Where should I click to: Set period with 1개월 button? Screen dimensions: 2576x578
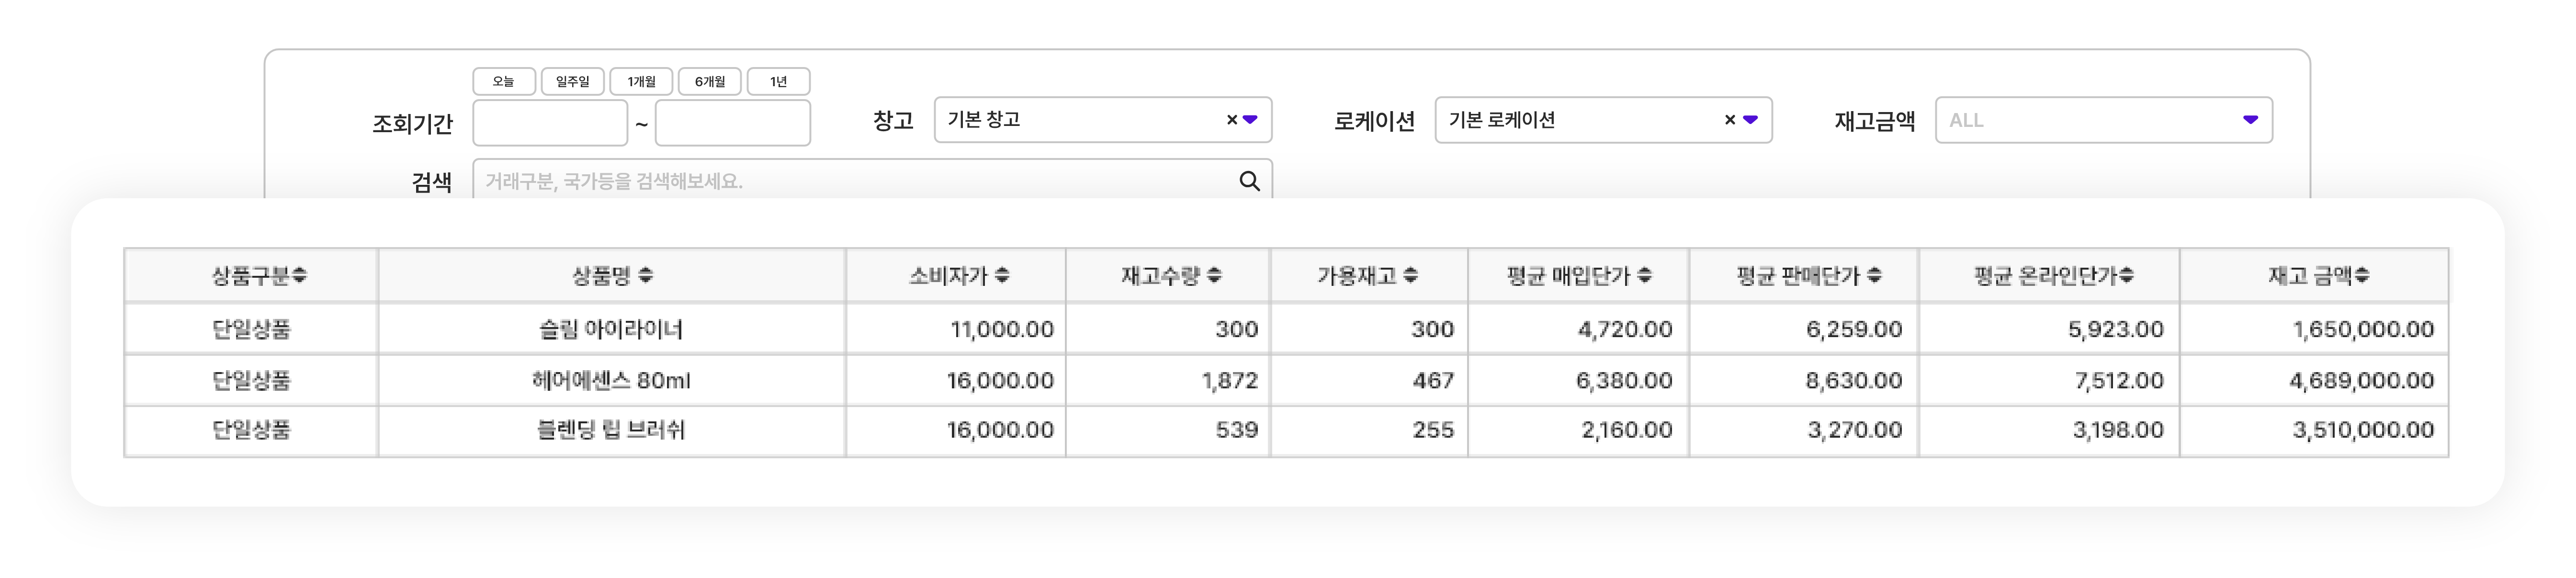pyautogui.click(x=641, y=81)
